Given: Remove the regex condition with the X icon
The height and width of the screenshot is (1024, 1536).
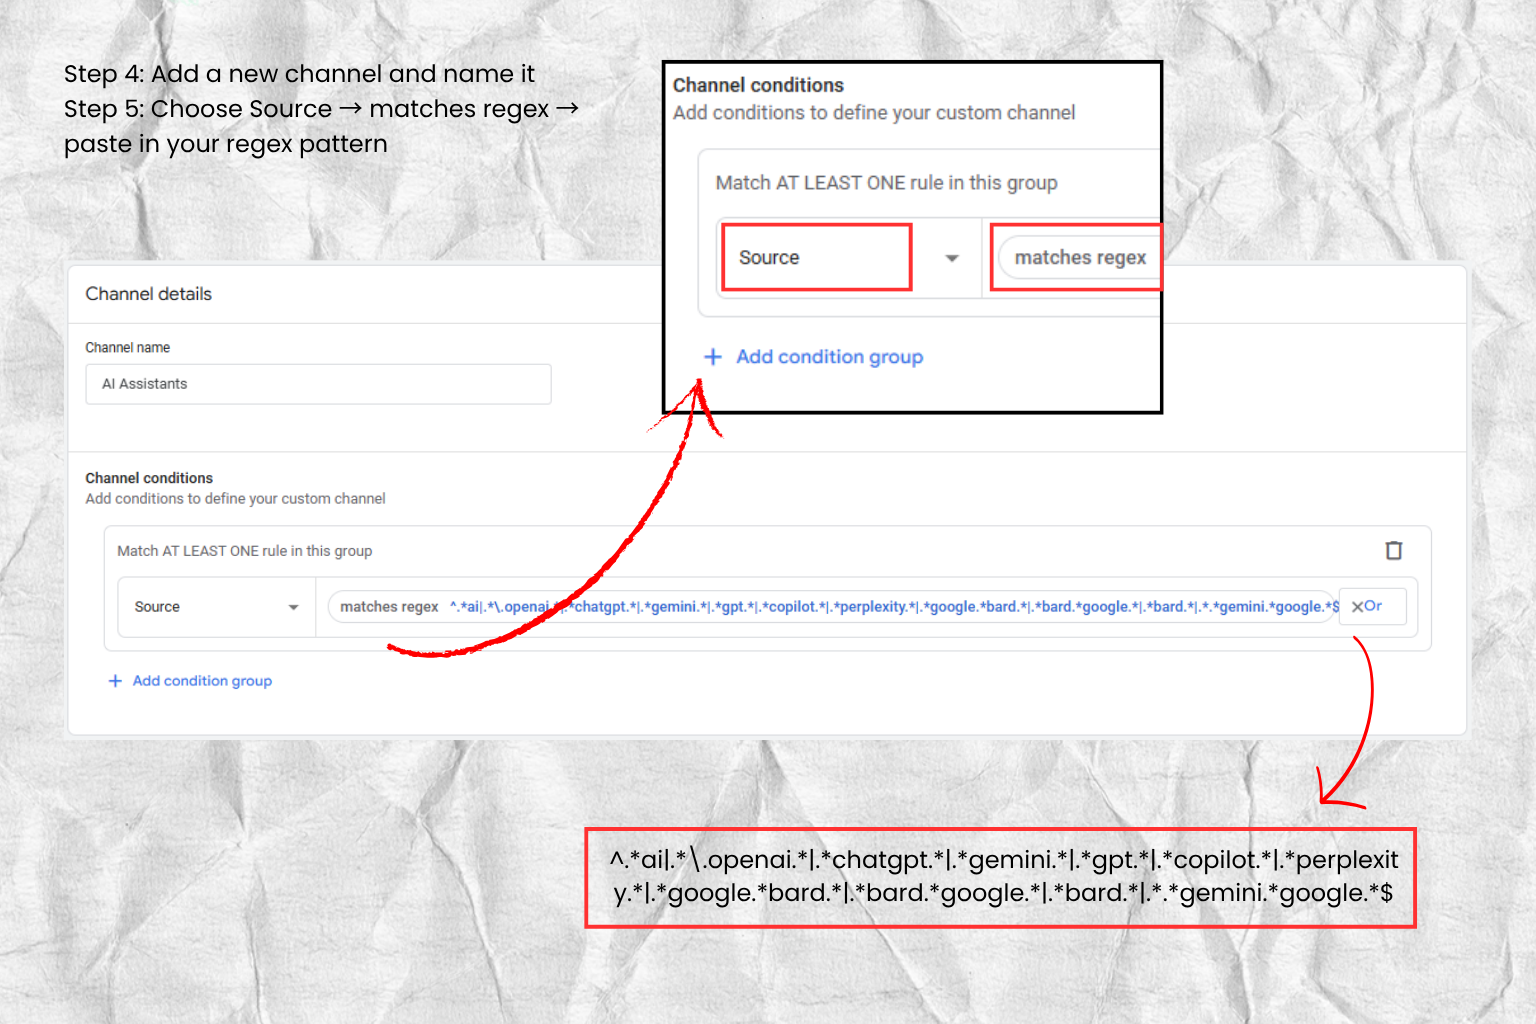Looking at the screenshot, I should click(x=1357, y=607).
